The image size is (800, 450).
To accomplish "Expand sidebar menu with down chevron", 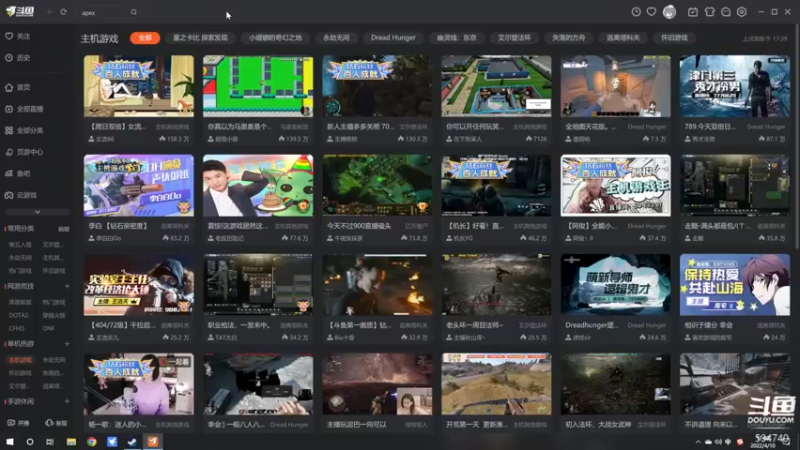I will [37, 212].
